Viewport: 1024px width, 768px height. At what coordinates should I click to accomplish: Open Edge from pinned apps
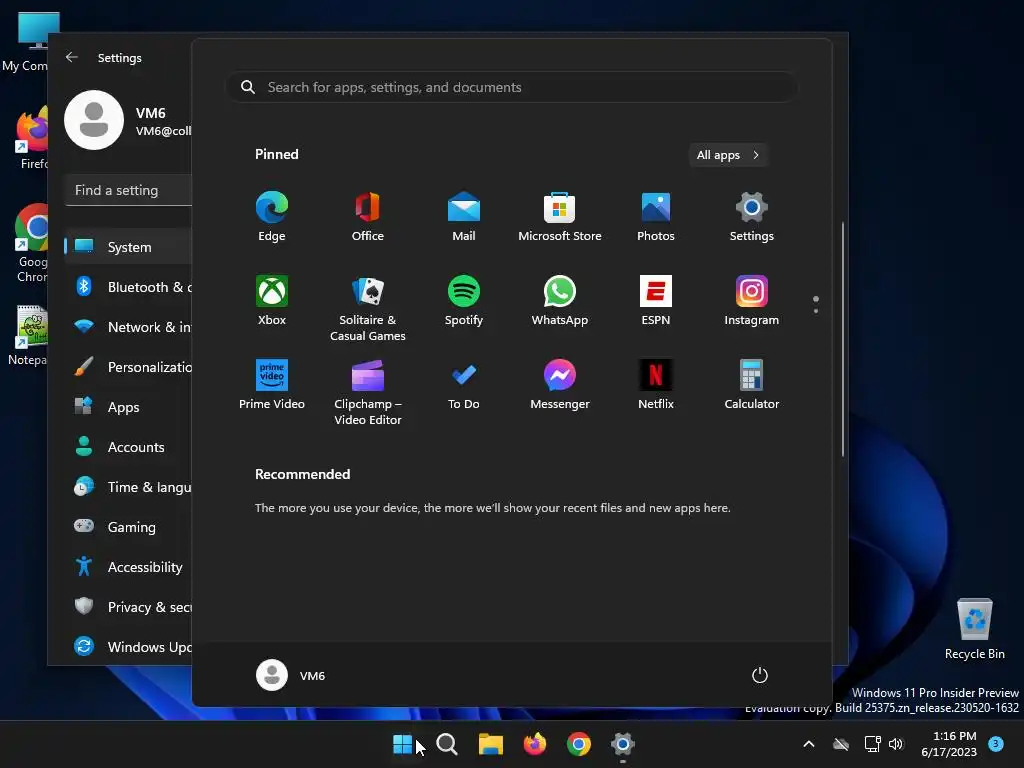[272, 217]
